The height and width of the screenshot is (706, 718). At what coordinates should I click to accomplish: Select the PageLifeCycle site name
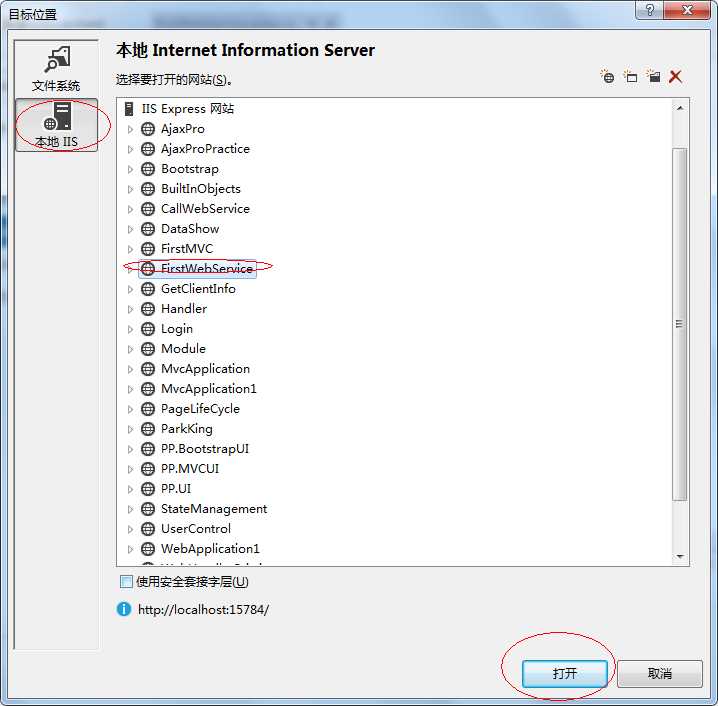click(200, 409)
